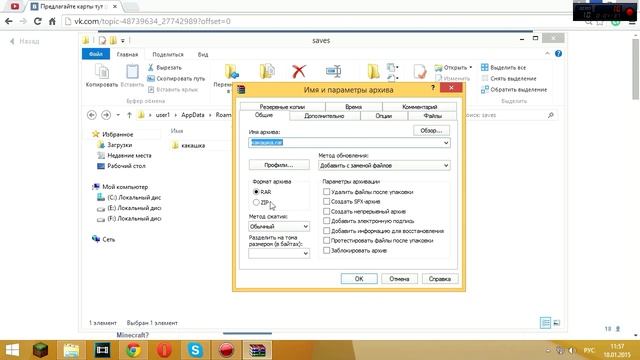This screenshot has width=640, height=360.
Task: Select the ZIP archive format
Action: click(x=256, y=202)
